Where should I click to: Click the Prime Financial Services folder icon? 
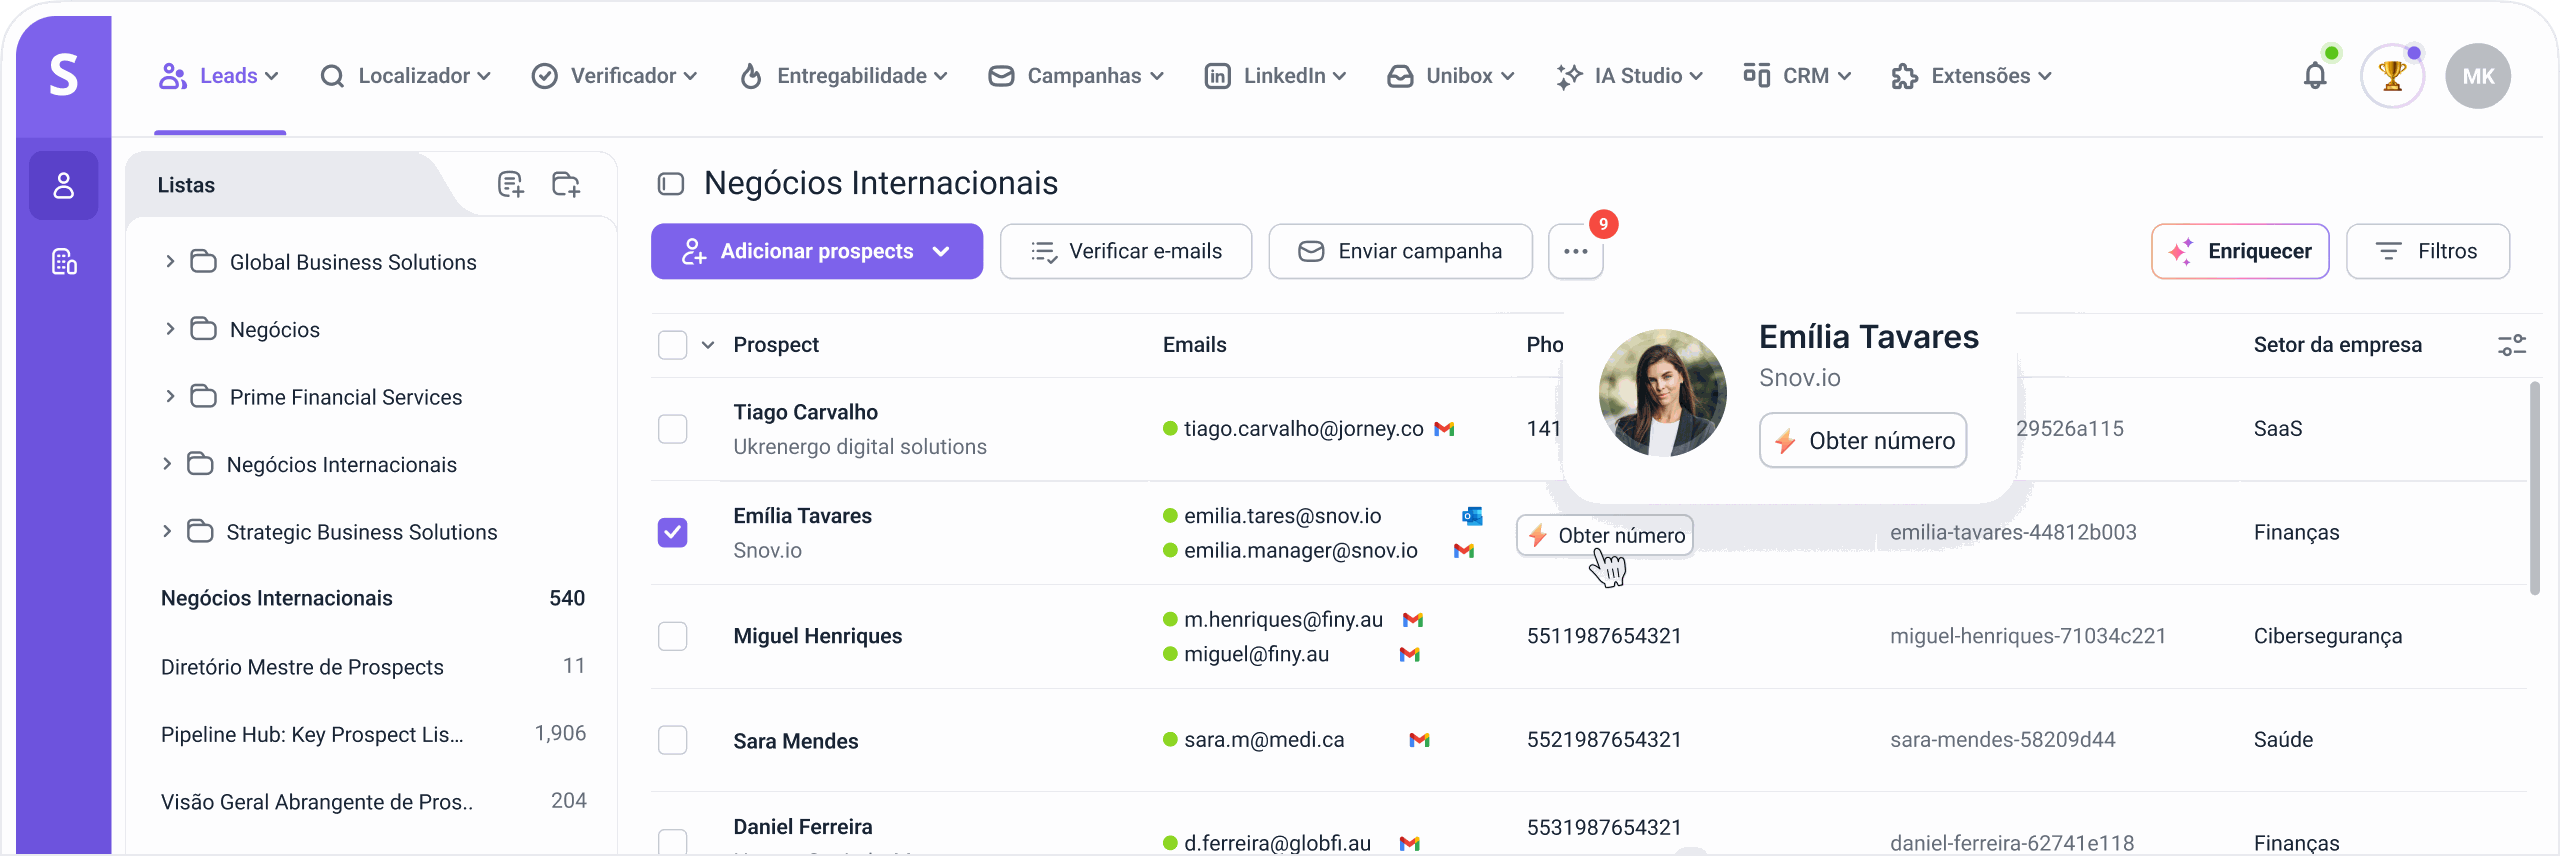pos(204,397)
